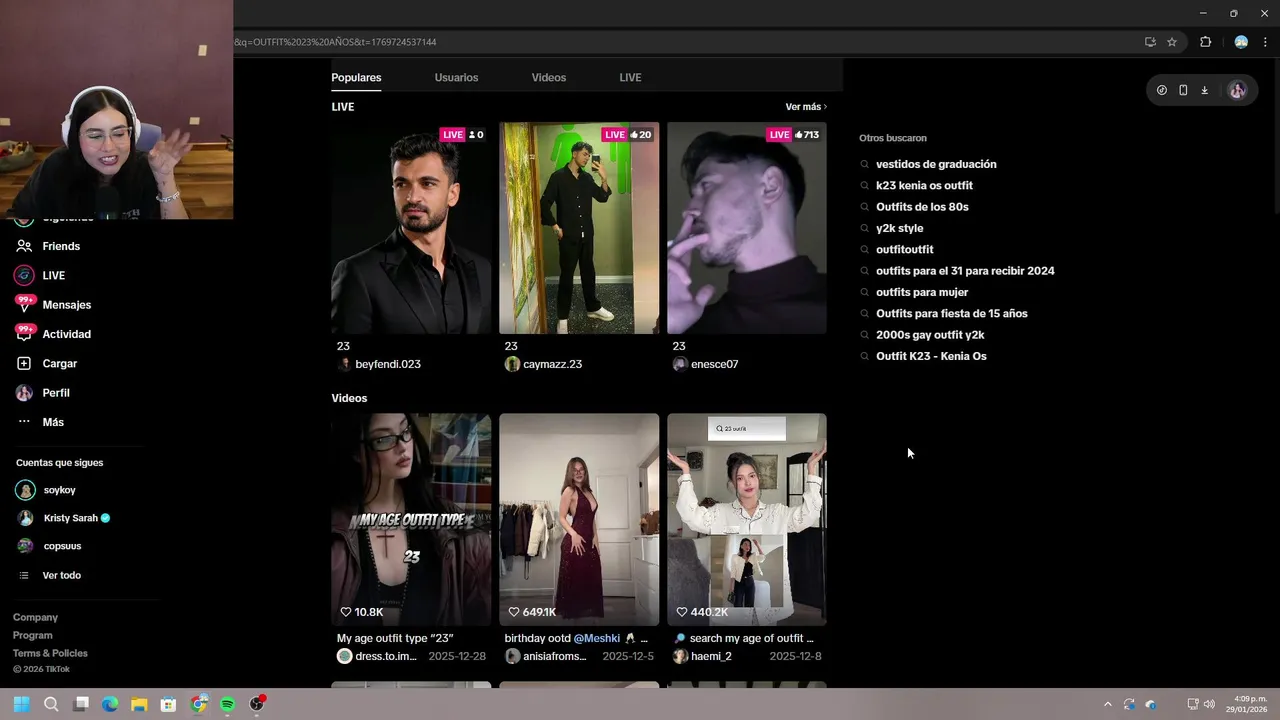Open enesce07 live stream thumbnail
This screenshot has height=720, width=1280.
(x=747, y=228)
